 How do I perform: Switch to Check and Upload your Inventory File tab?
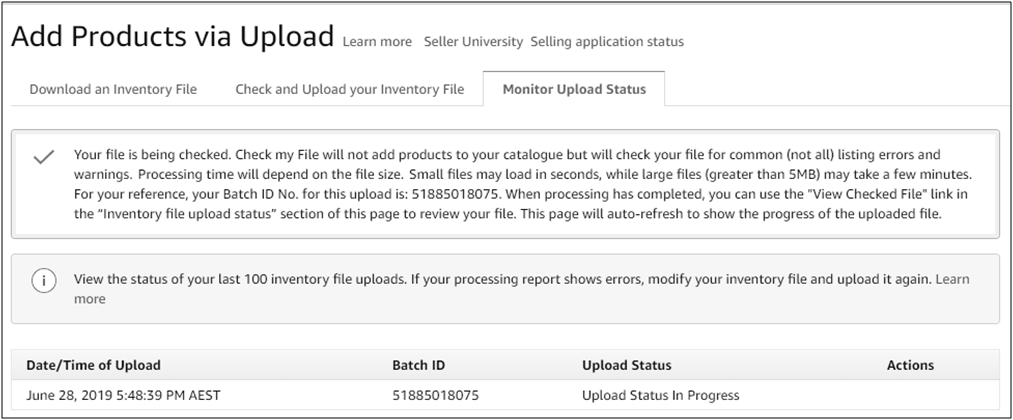pos(349,89)
